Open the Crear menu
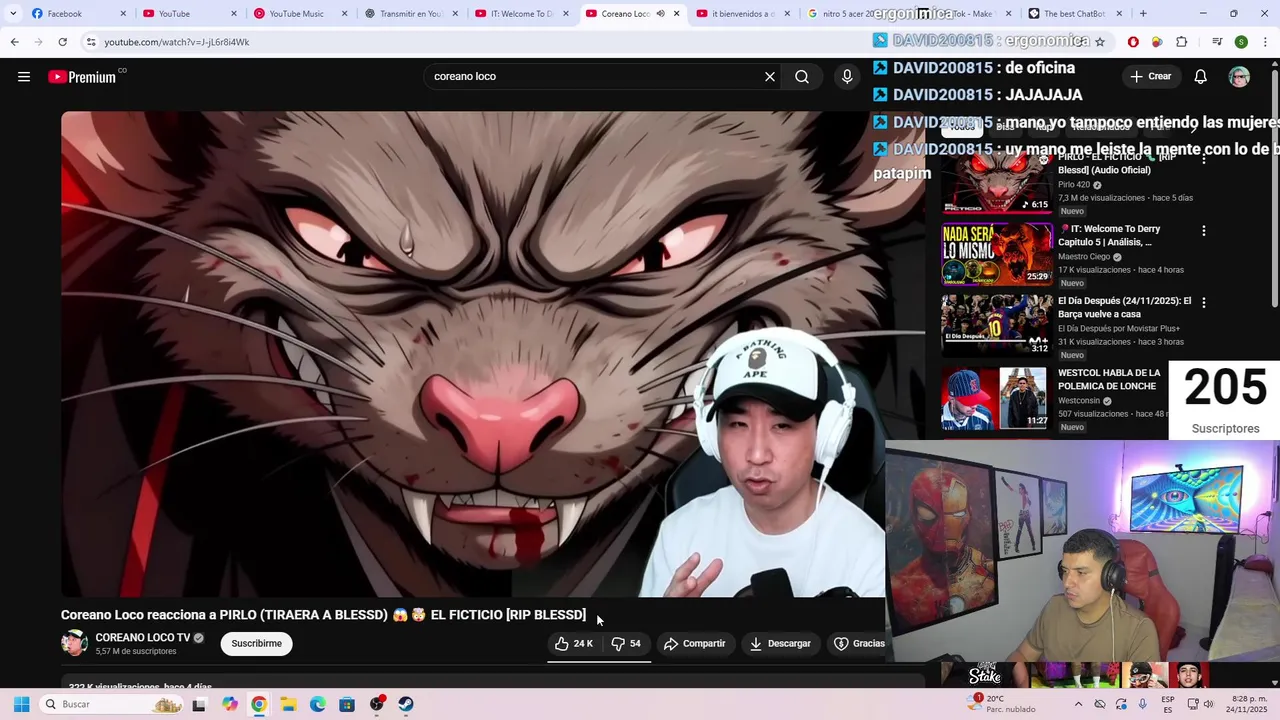This screenshot has width=1280, height=720. (x=1150, y=77)
